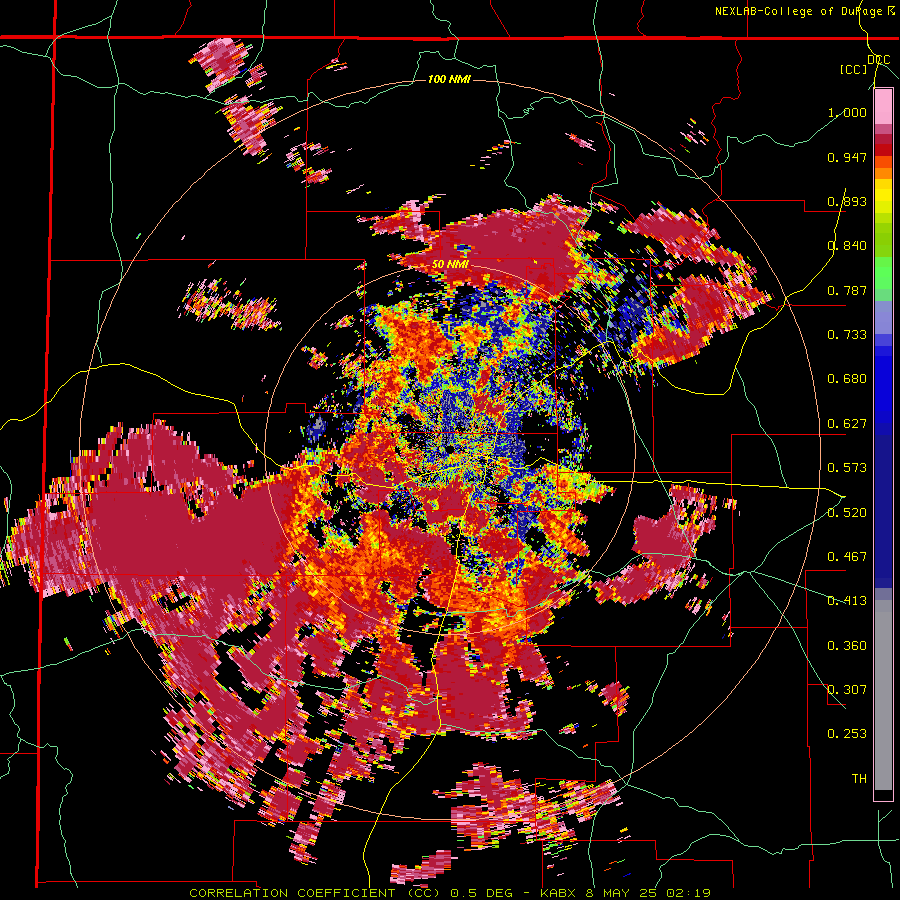Click the 0.253 legend value
This screenshot has height=900, width=900.
[x=847, y=734]
